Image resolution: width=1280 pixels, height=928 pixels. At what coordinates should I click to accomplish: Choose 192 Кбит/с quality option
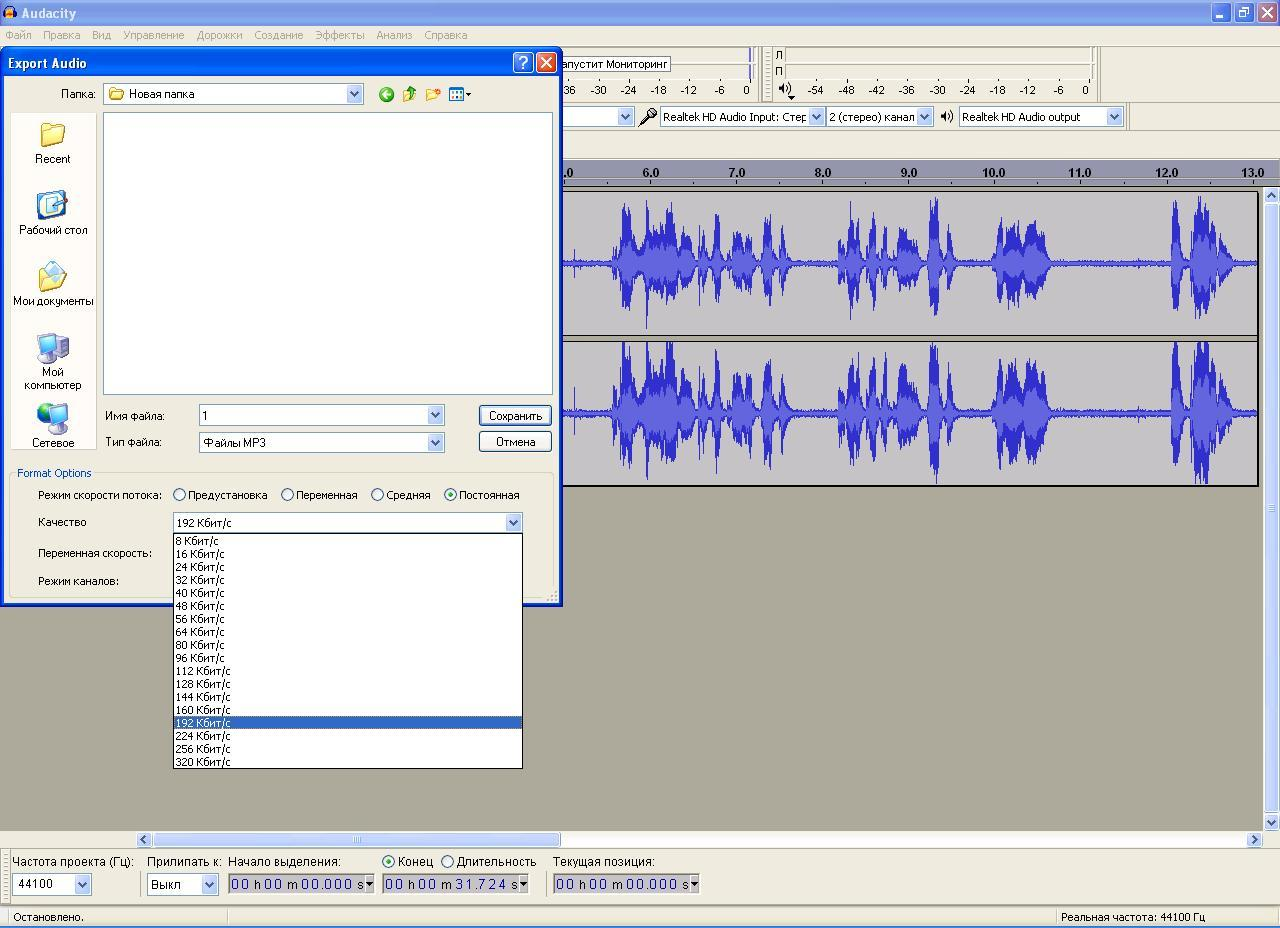click(x=348, y=723)
